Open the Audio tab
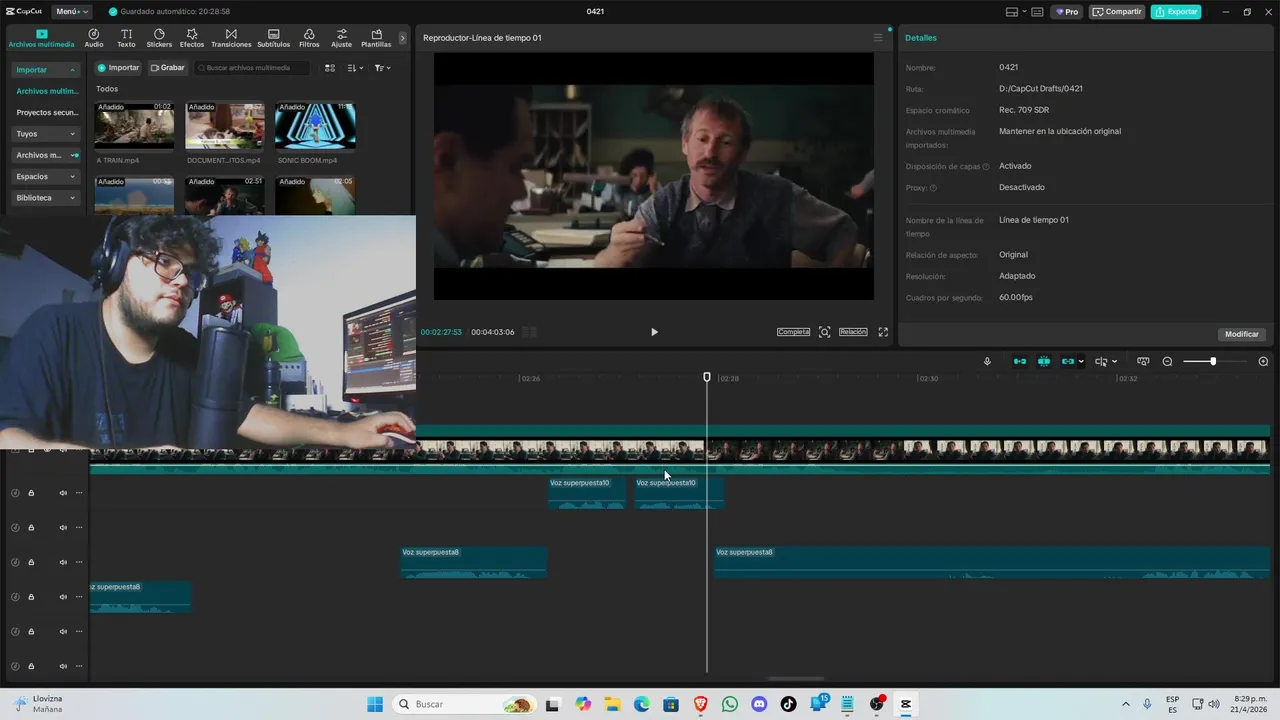This screenshot has height=720, width=1280. pos(94,38)
